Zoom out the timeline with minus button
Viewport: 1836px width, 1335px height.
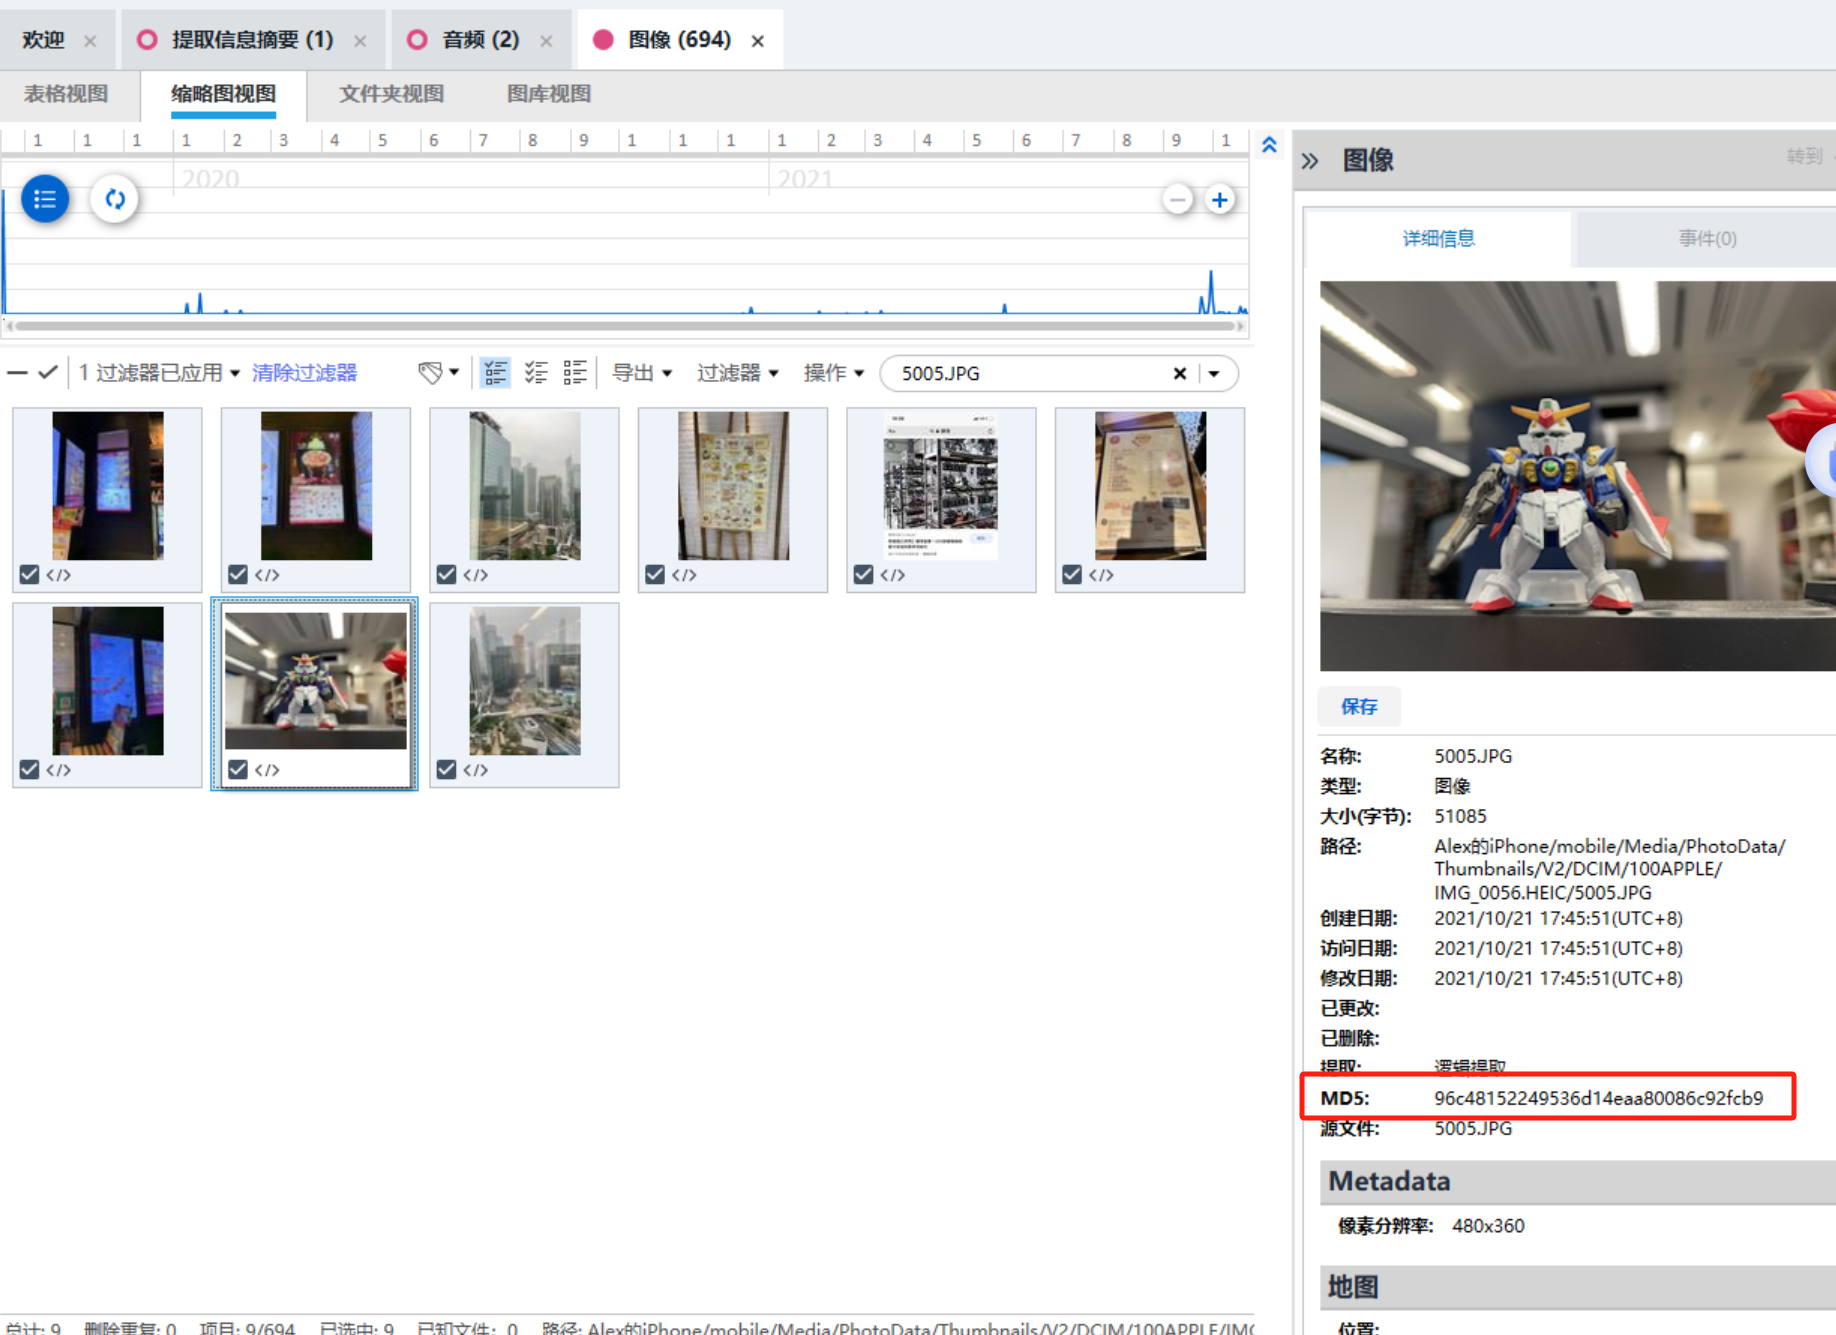click(x=1177, y=200)
